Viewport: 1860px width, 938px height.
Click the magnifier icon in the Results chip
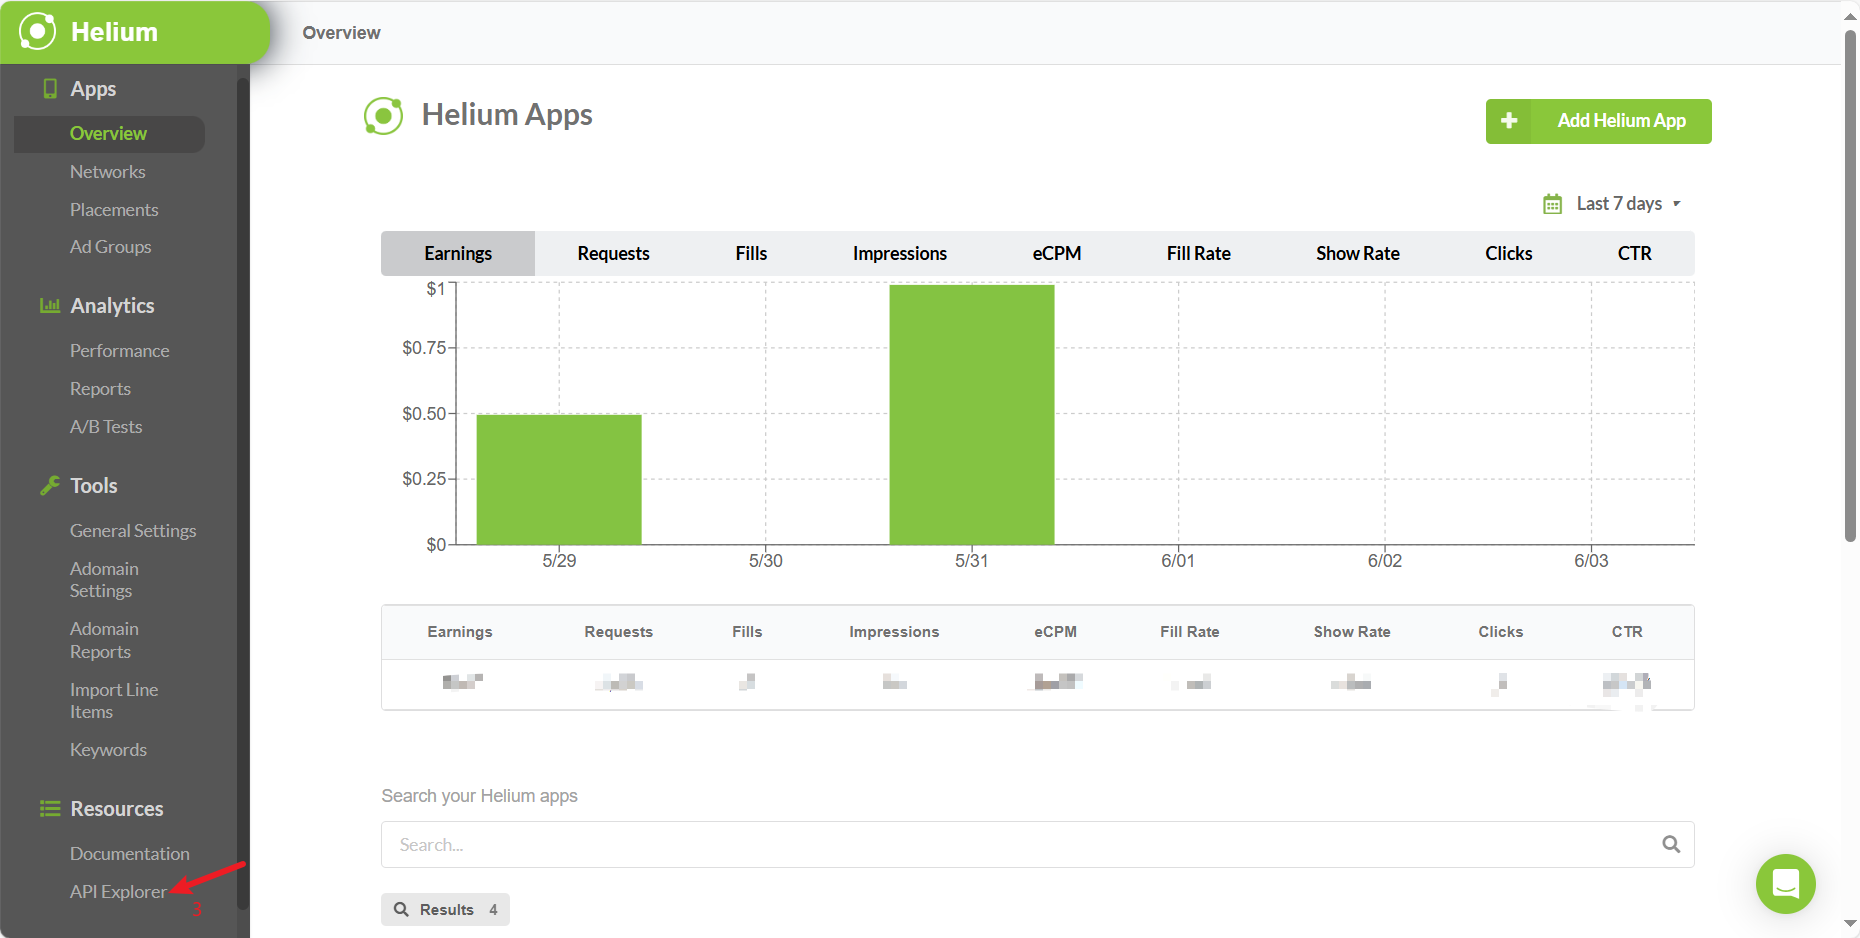tap(403, 909)
